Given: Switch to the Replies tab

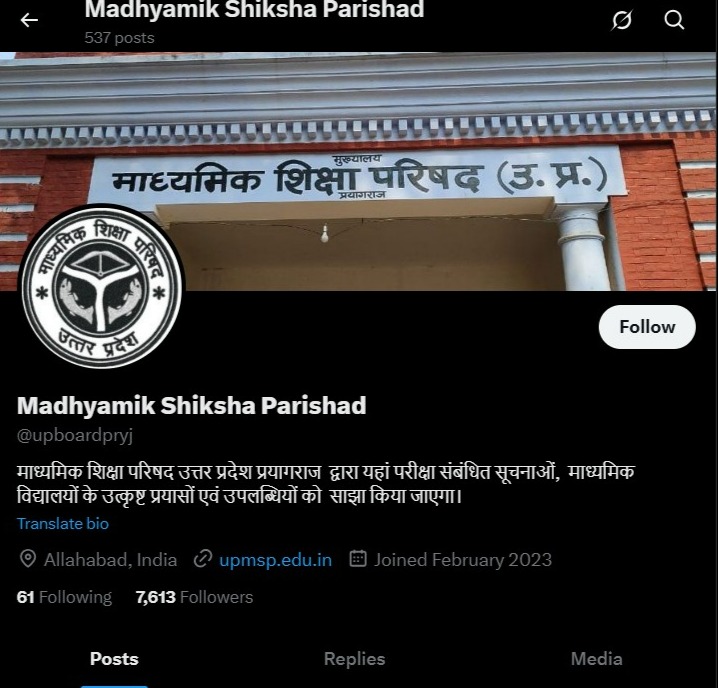Looking at the screenshot, I should coord(354,659).
